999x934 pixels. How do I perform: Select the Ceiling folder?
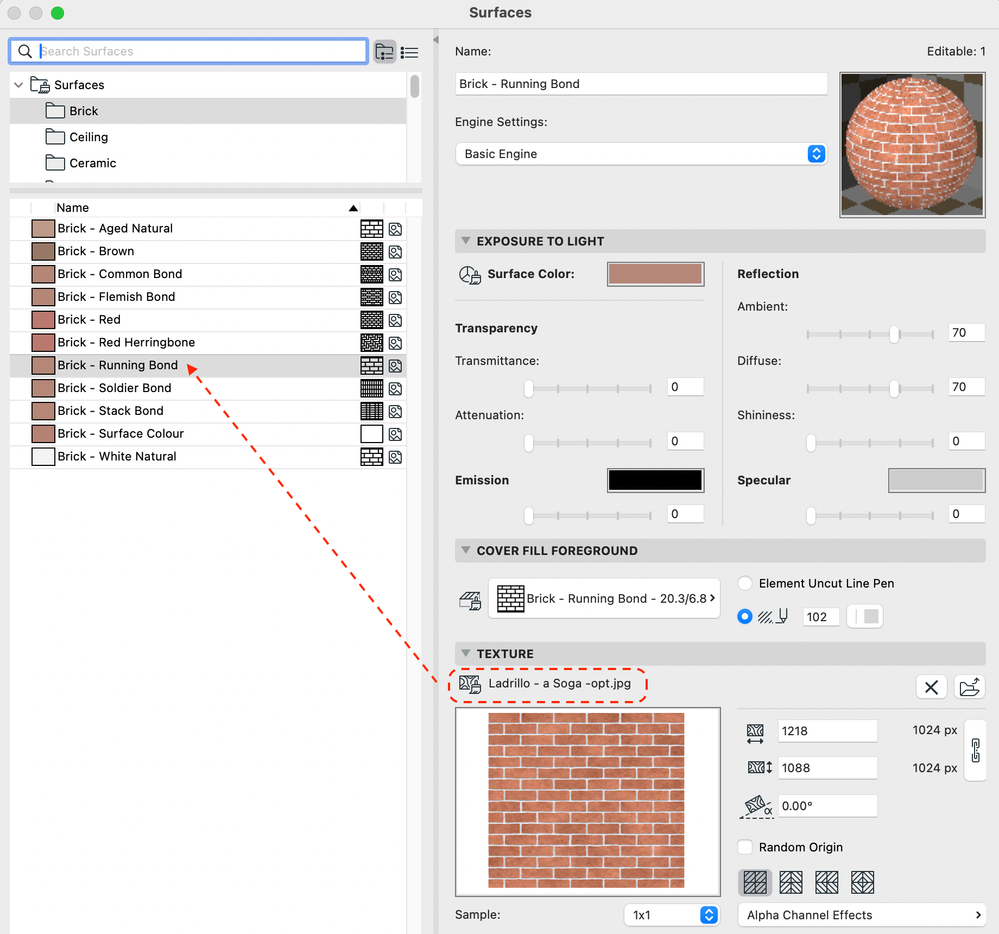[x=88, y=137]
